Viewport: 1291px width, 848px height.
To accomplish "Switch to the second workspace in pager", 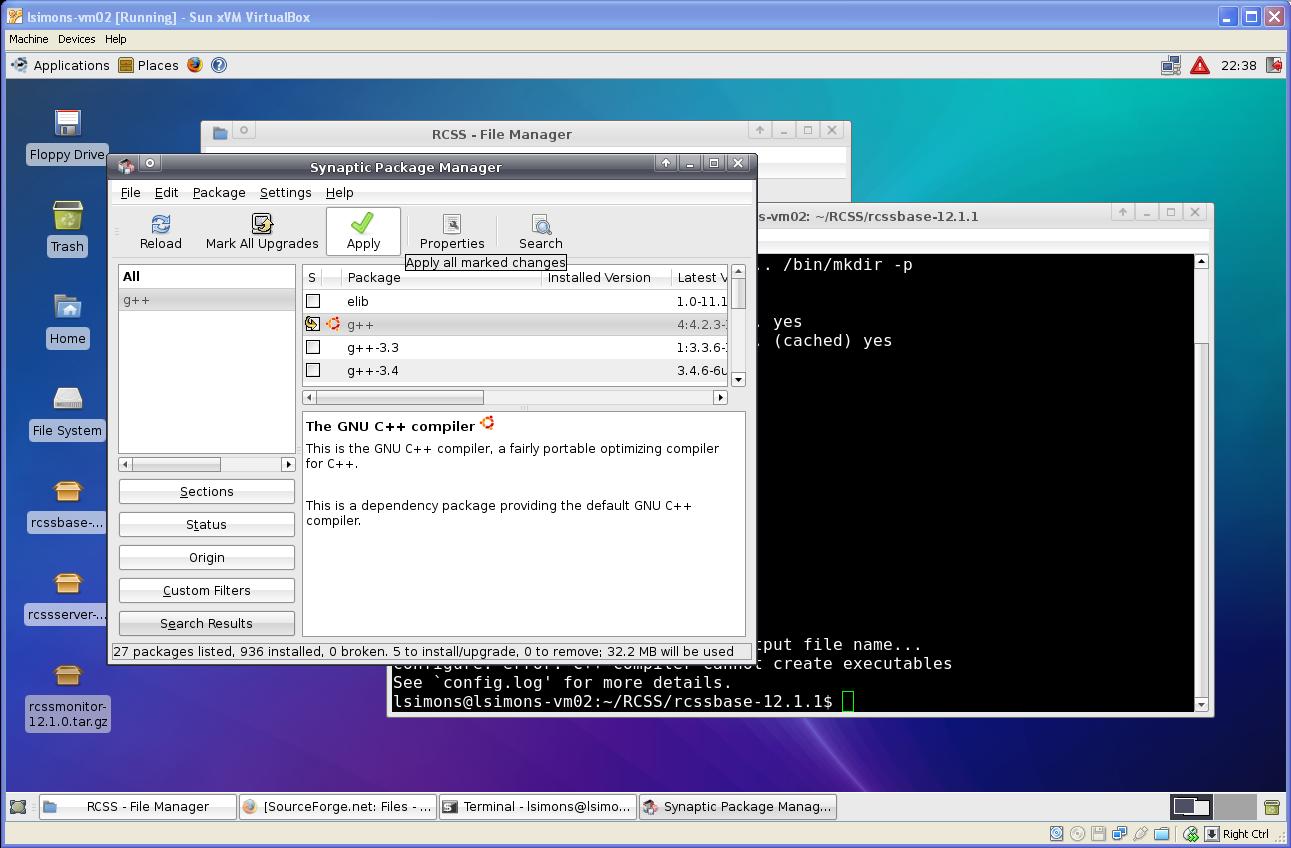I will pyautogui.click(x=1235, y=806).
